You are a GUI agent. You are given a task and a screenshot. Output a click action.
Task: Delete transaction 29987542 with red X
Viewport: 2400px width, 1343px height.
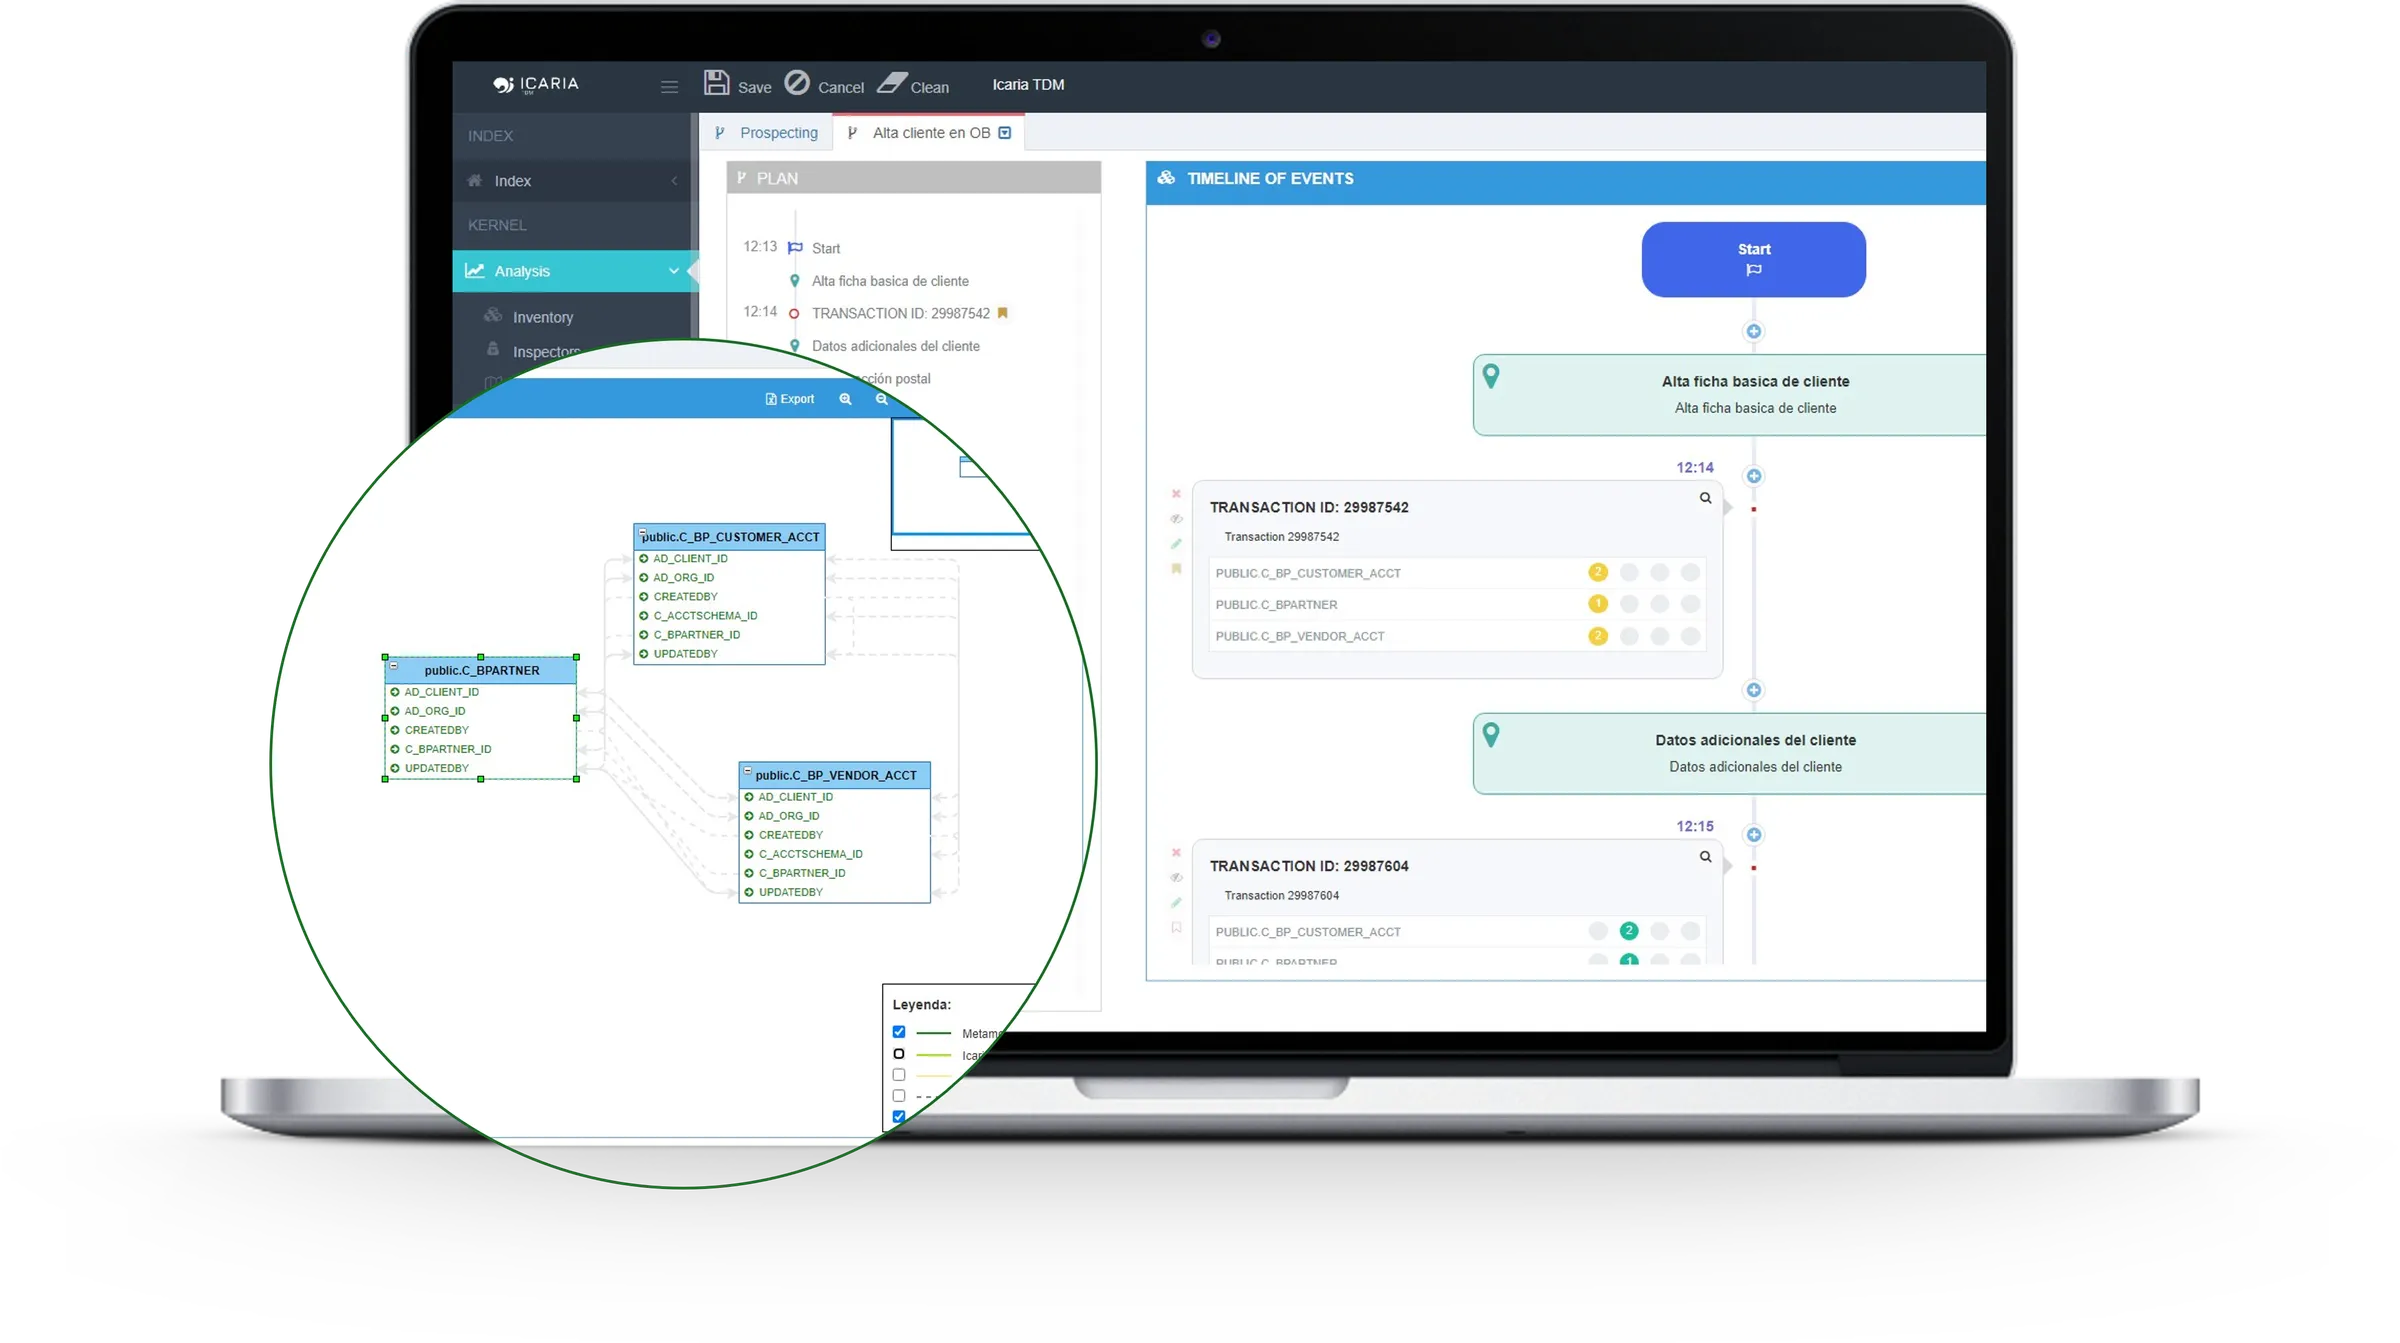tap(1176, 494)
